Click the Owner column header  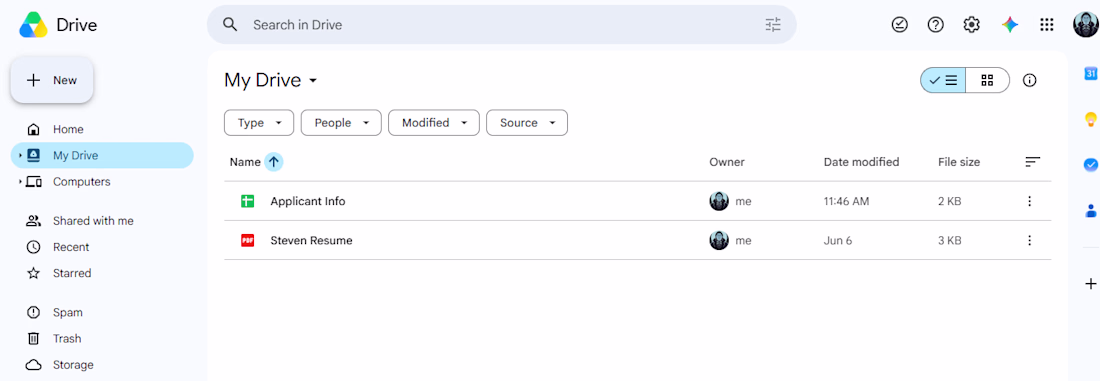(x=727, y=162)
